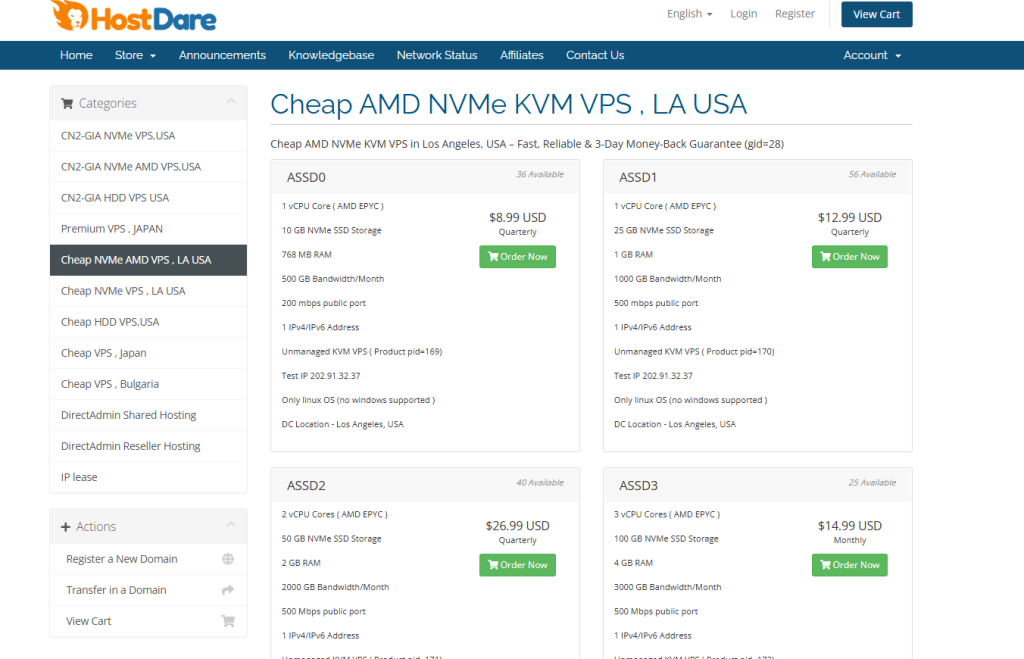
Task: Open DirectAdmin Shared Hosting category
Action: (148, 415)
